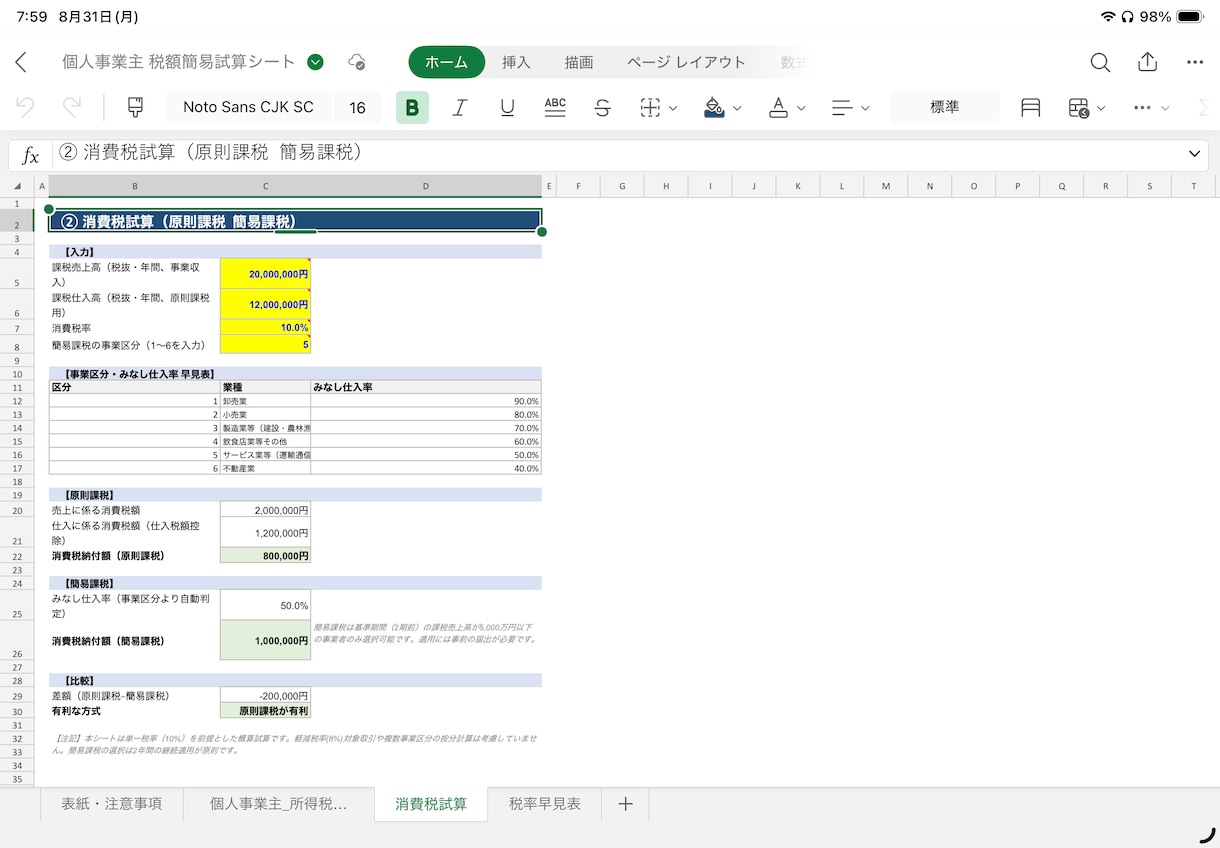Tap the cell styles icon

[x=1031, y=108]
